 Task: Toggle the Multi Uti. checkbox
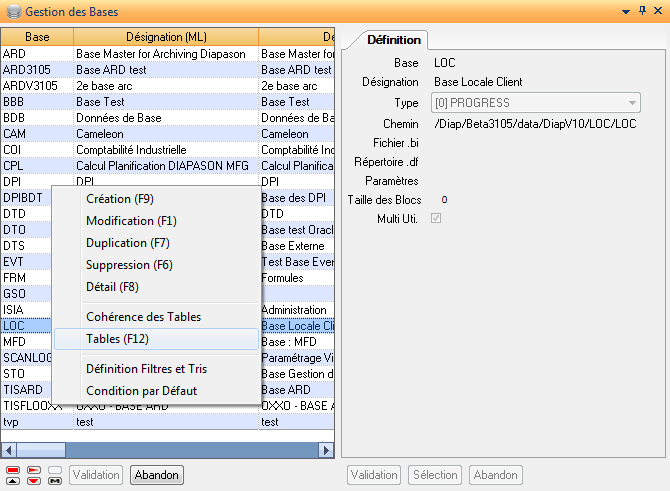tap(435, 218)
